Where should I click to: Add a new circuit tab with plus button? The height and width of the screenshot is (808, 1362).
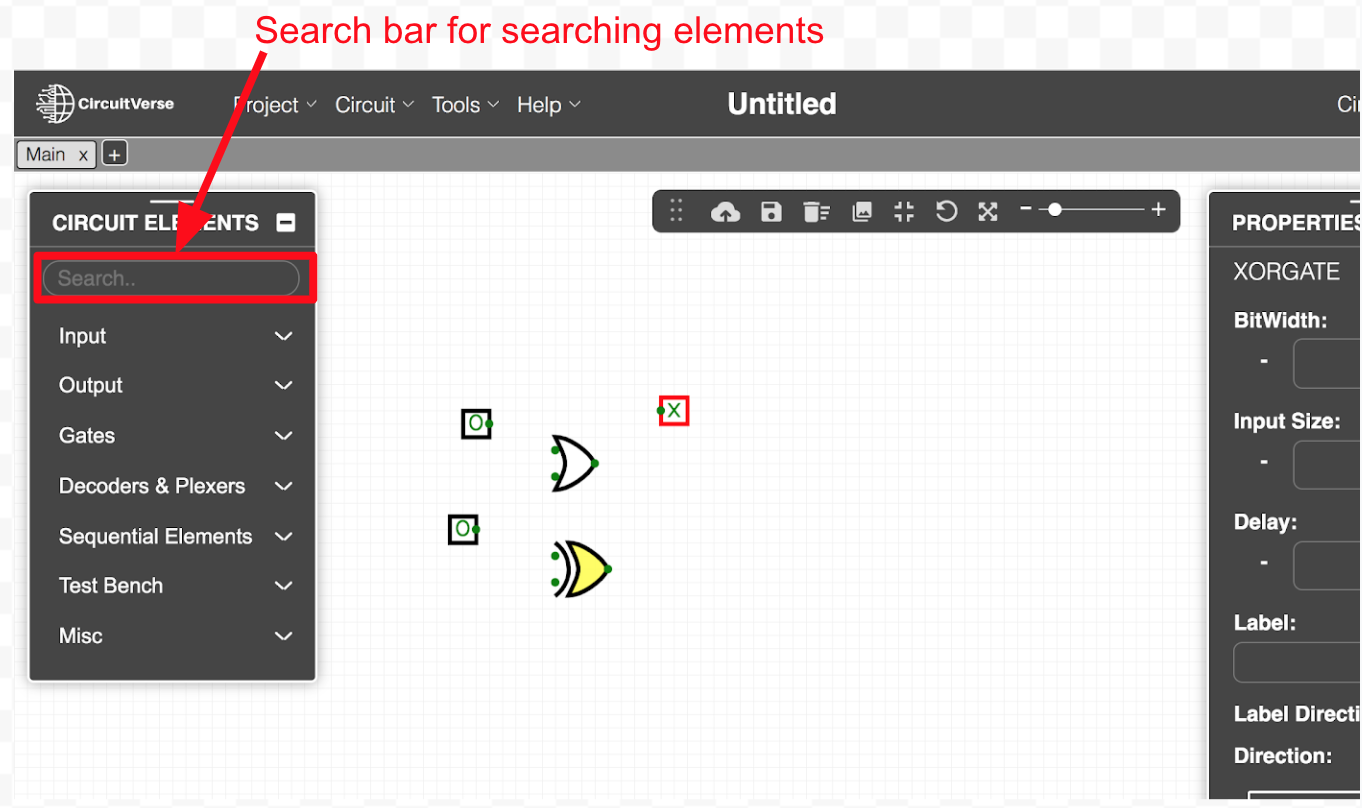115,154
